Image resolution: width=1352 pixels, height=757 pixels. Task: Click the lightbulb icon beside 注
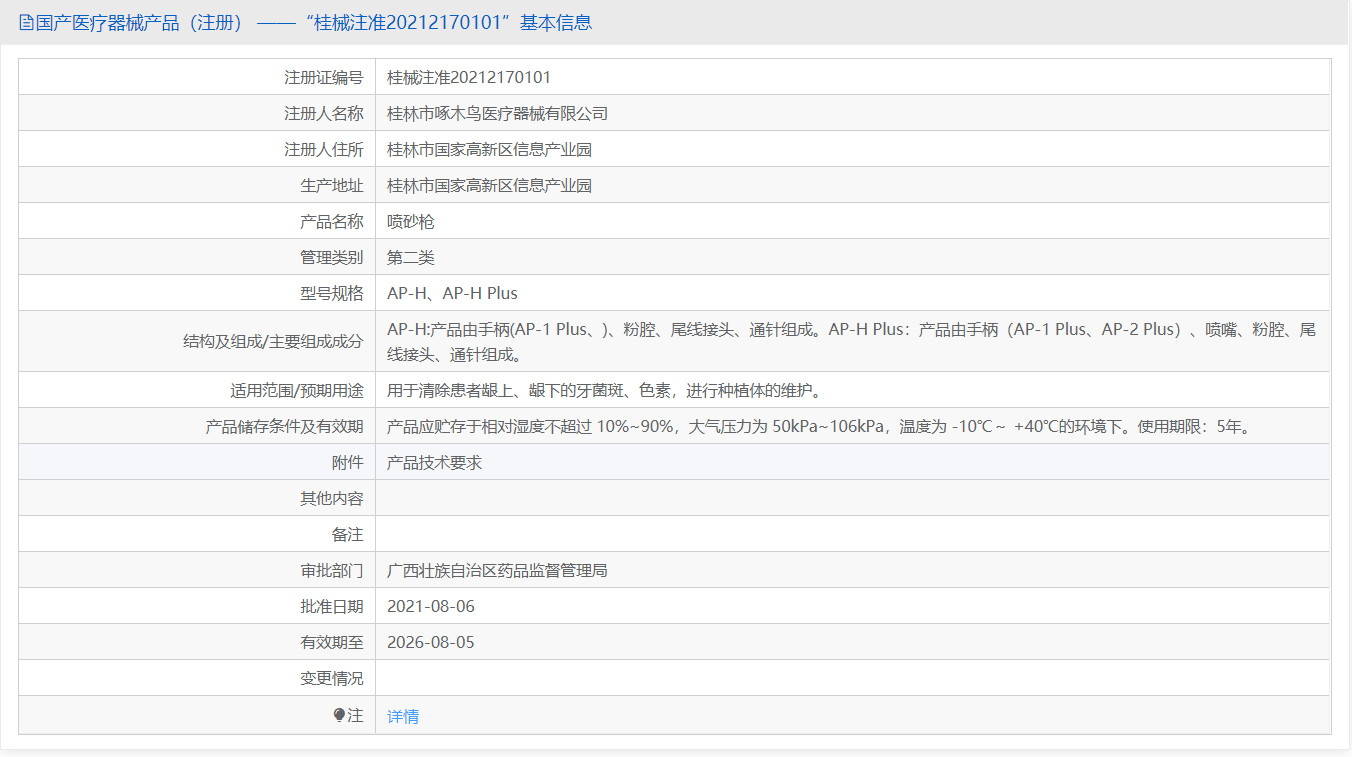[x=339, y=715]
